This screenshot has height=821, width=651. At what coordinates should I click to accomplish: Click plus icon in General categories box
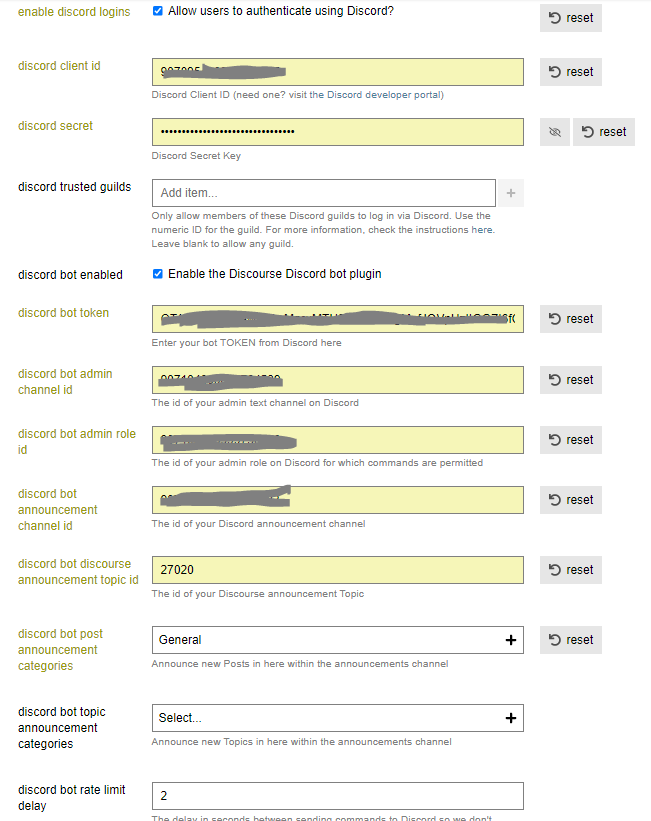point(511,640)
